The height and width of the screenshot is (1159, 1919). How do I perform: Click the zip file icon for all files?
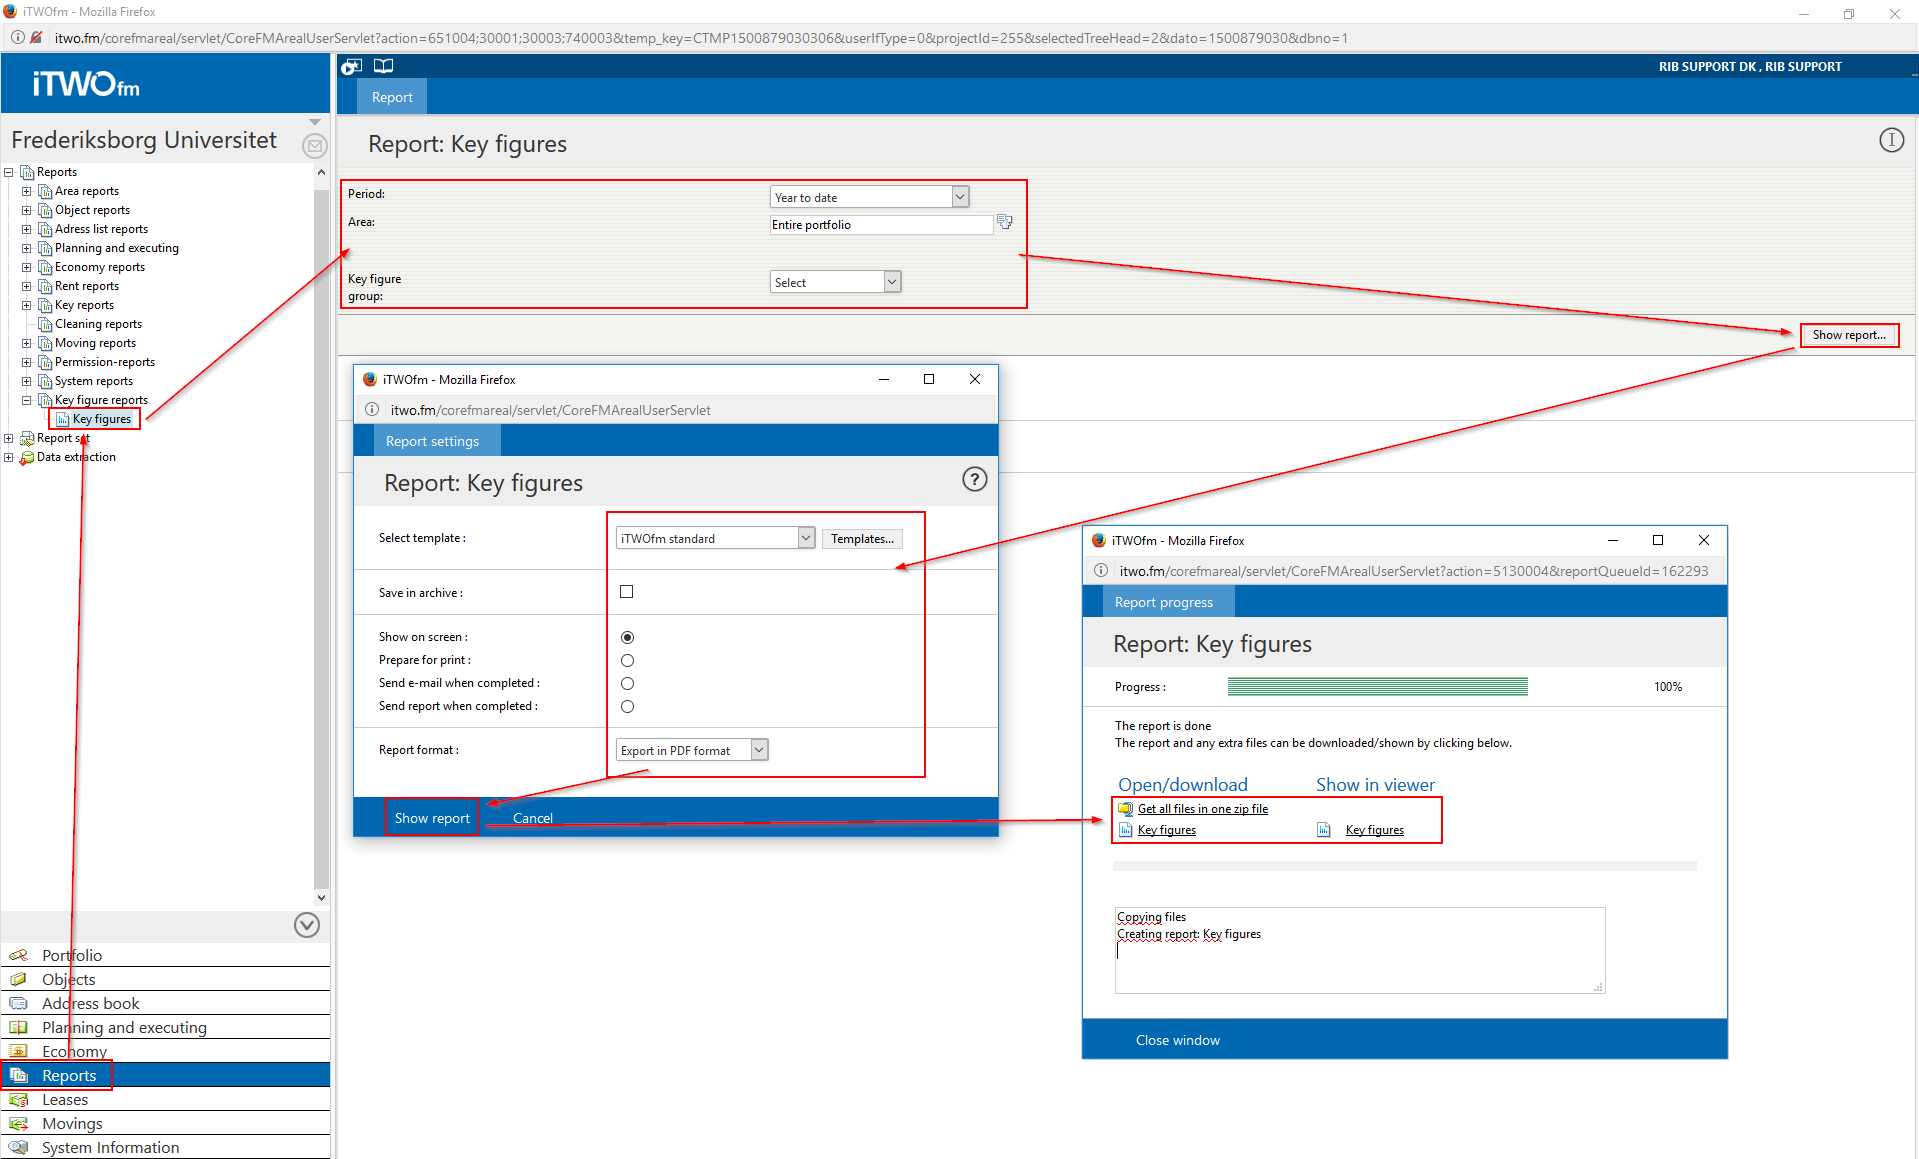click(1126, 809)
